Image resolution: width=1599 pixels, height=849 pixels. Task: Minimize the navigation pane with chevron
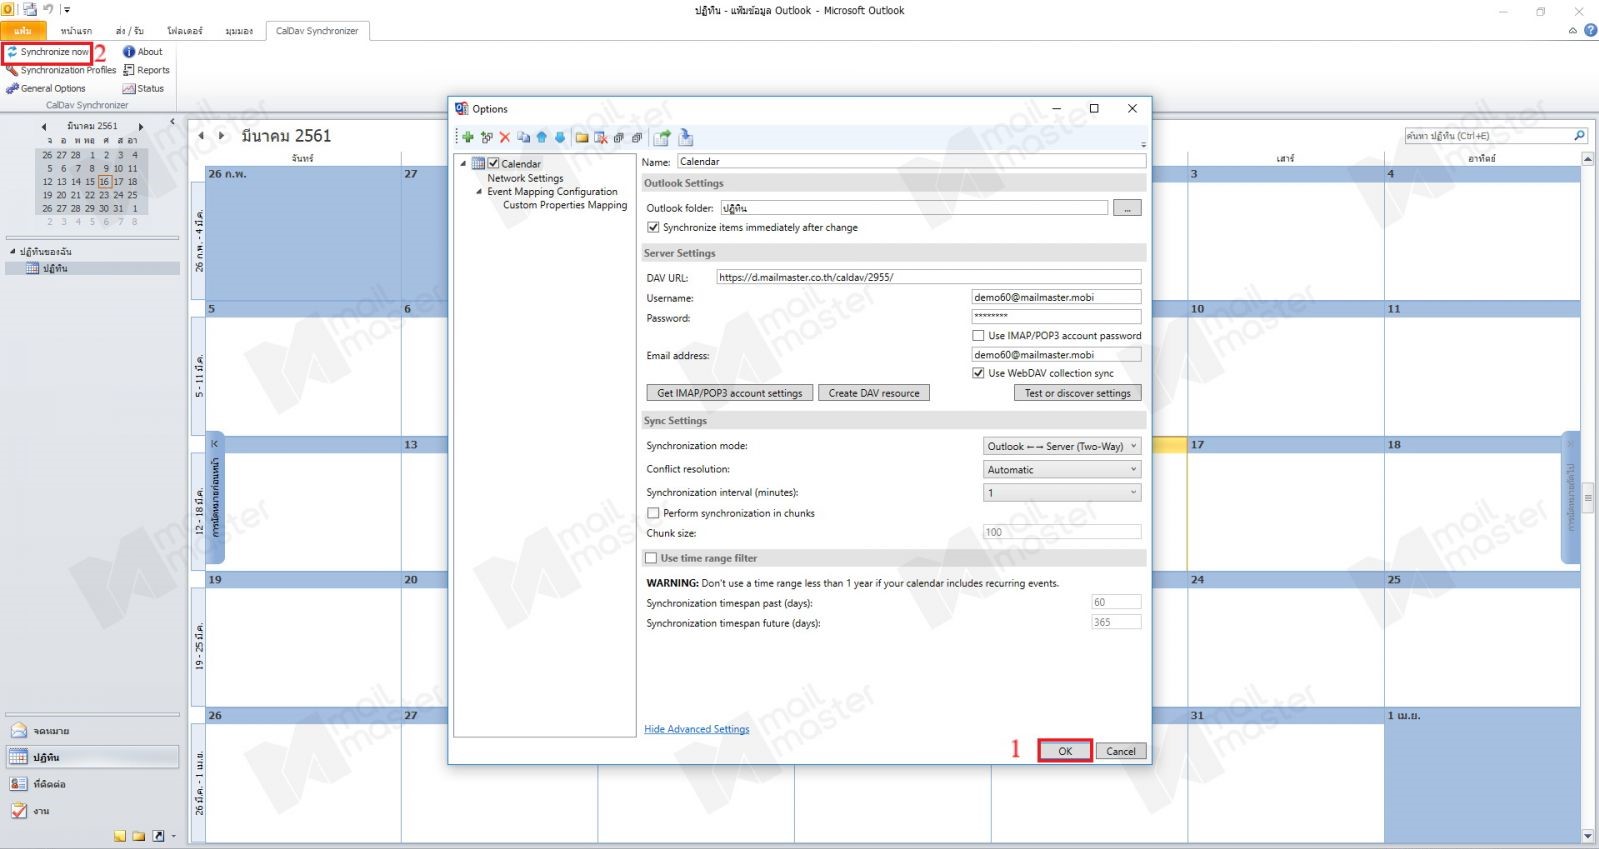172,121
